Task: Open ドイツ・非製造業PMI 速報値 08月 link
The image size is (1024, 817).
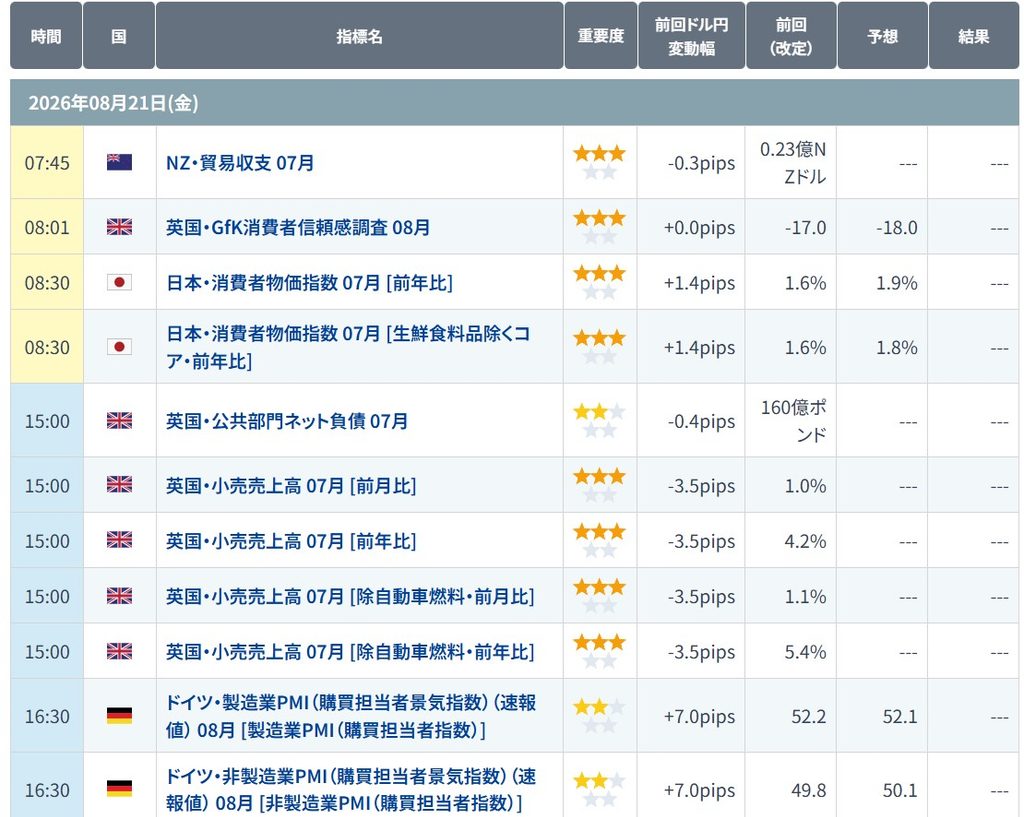Action: (x=351, y=790)
